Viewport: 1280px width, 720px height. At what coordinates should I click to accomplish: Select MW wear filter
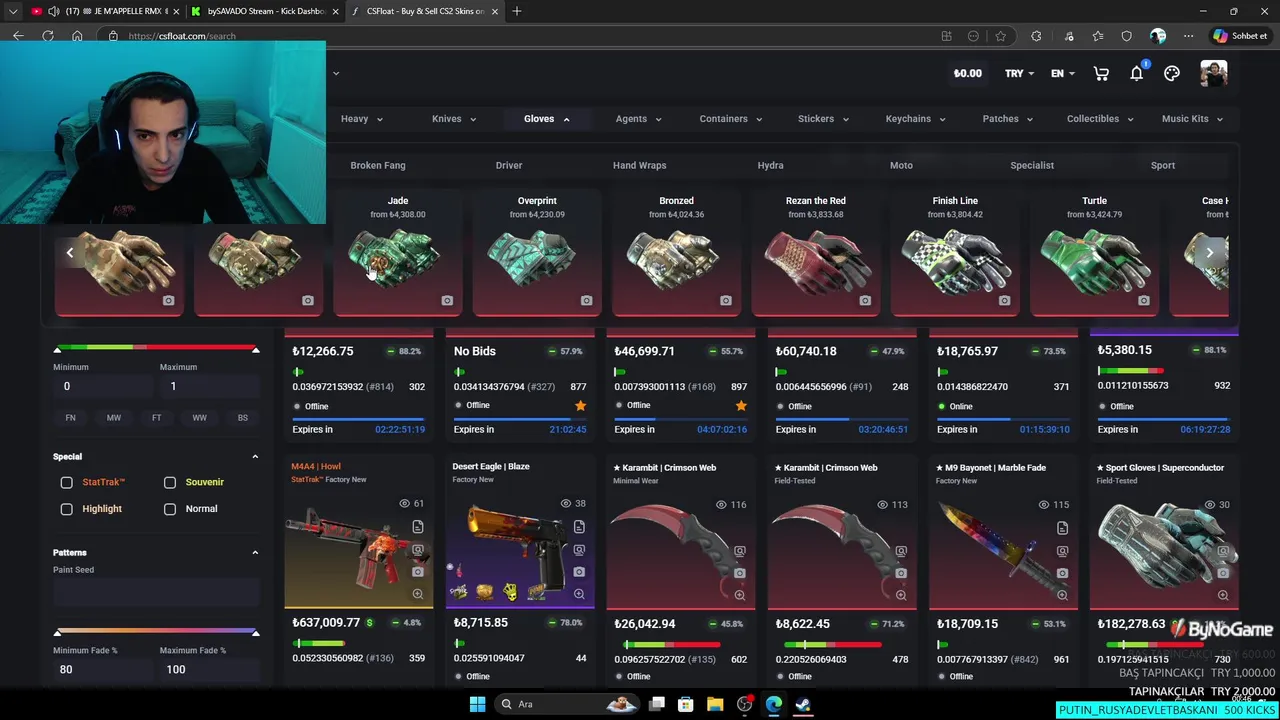pyautogui.click(x=113, y=418)
